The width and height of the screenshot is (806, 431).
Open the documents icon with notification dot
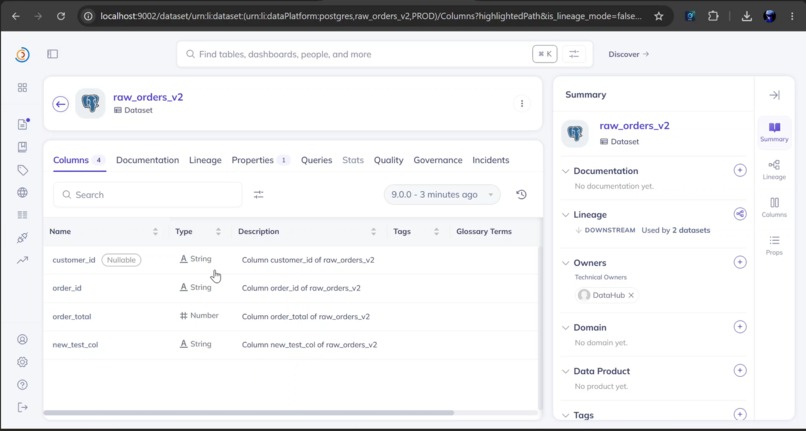click(23, 124)
